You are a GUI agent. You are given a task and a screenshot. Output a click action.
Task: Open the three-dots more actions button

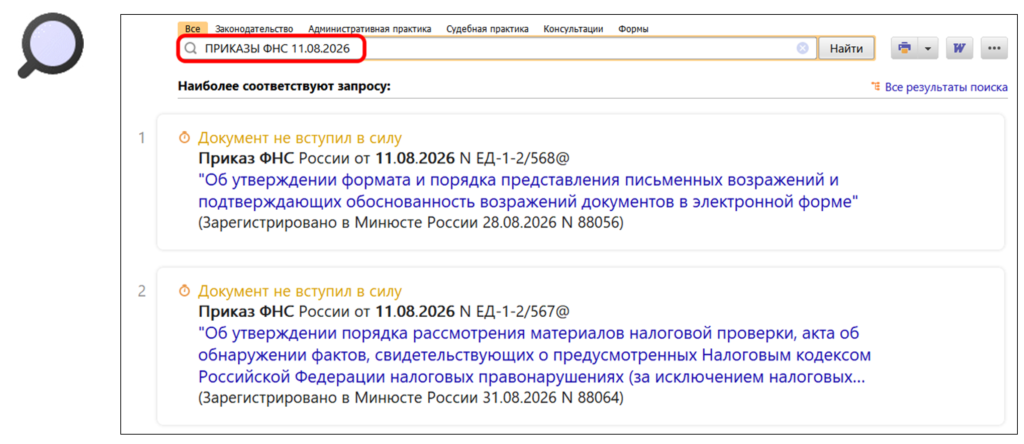994,48
